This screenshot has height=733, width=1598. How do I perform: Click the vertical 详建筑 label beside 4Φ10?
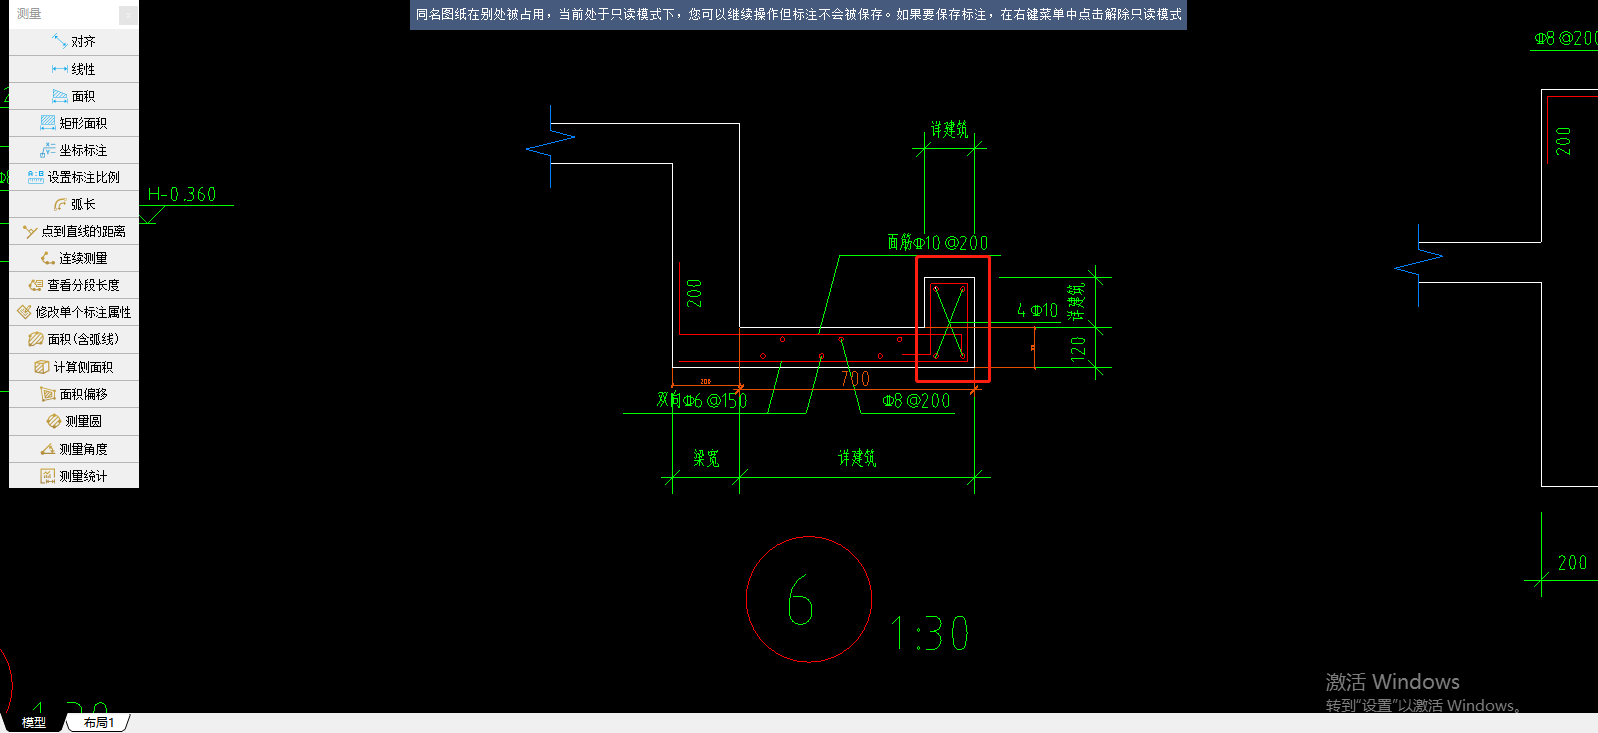click(1076, 302)
